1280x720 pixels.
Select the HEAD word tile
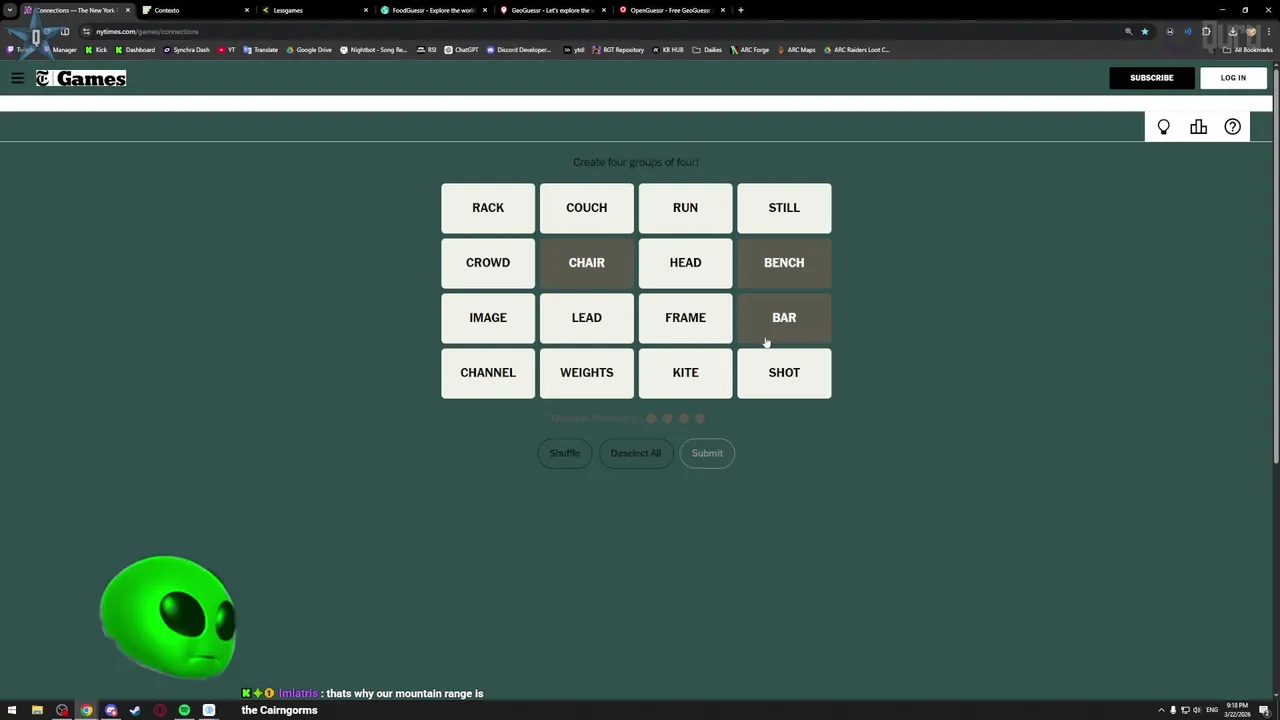coord(685,263)
